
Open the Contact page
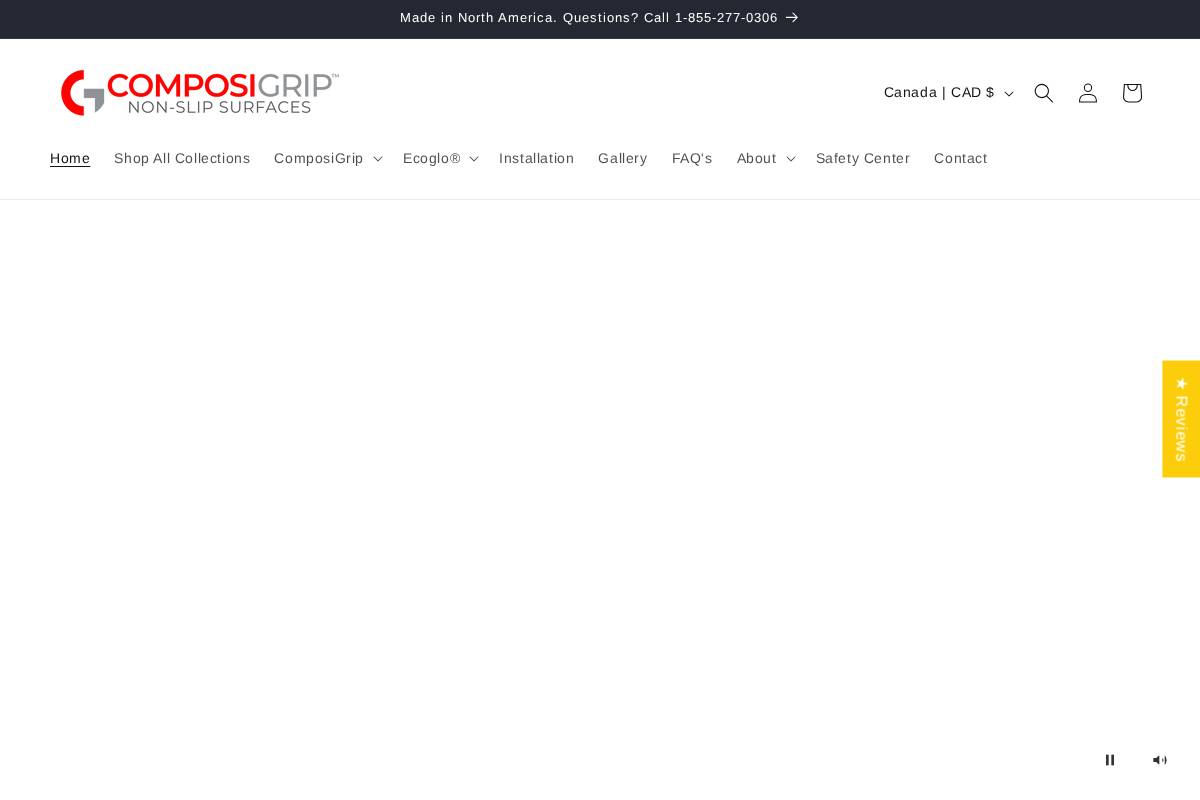(960, 158)
